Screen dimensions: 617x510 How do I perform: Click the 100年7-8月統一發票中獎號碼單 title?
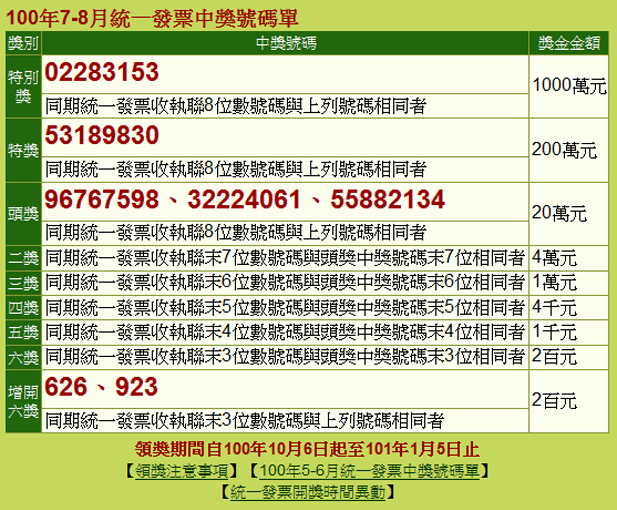pyautogui.click(x=152, y=18)
